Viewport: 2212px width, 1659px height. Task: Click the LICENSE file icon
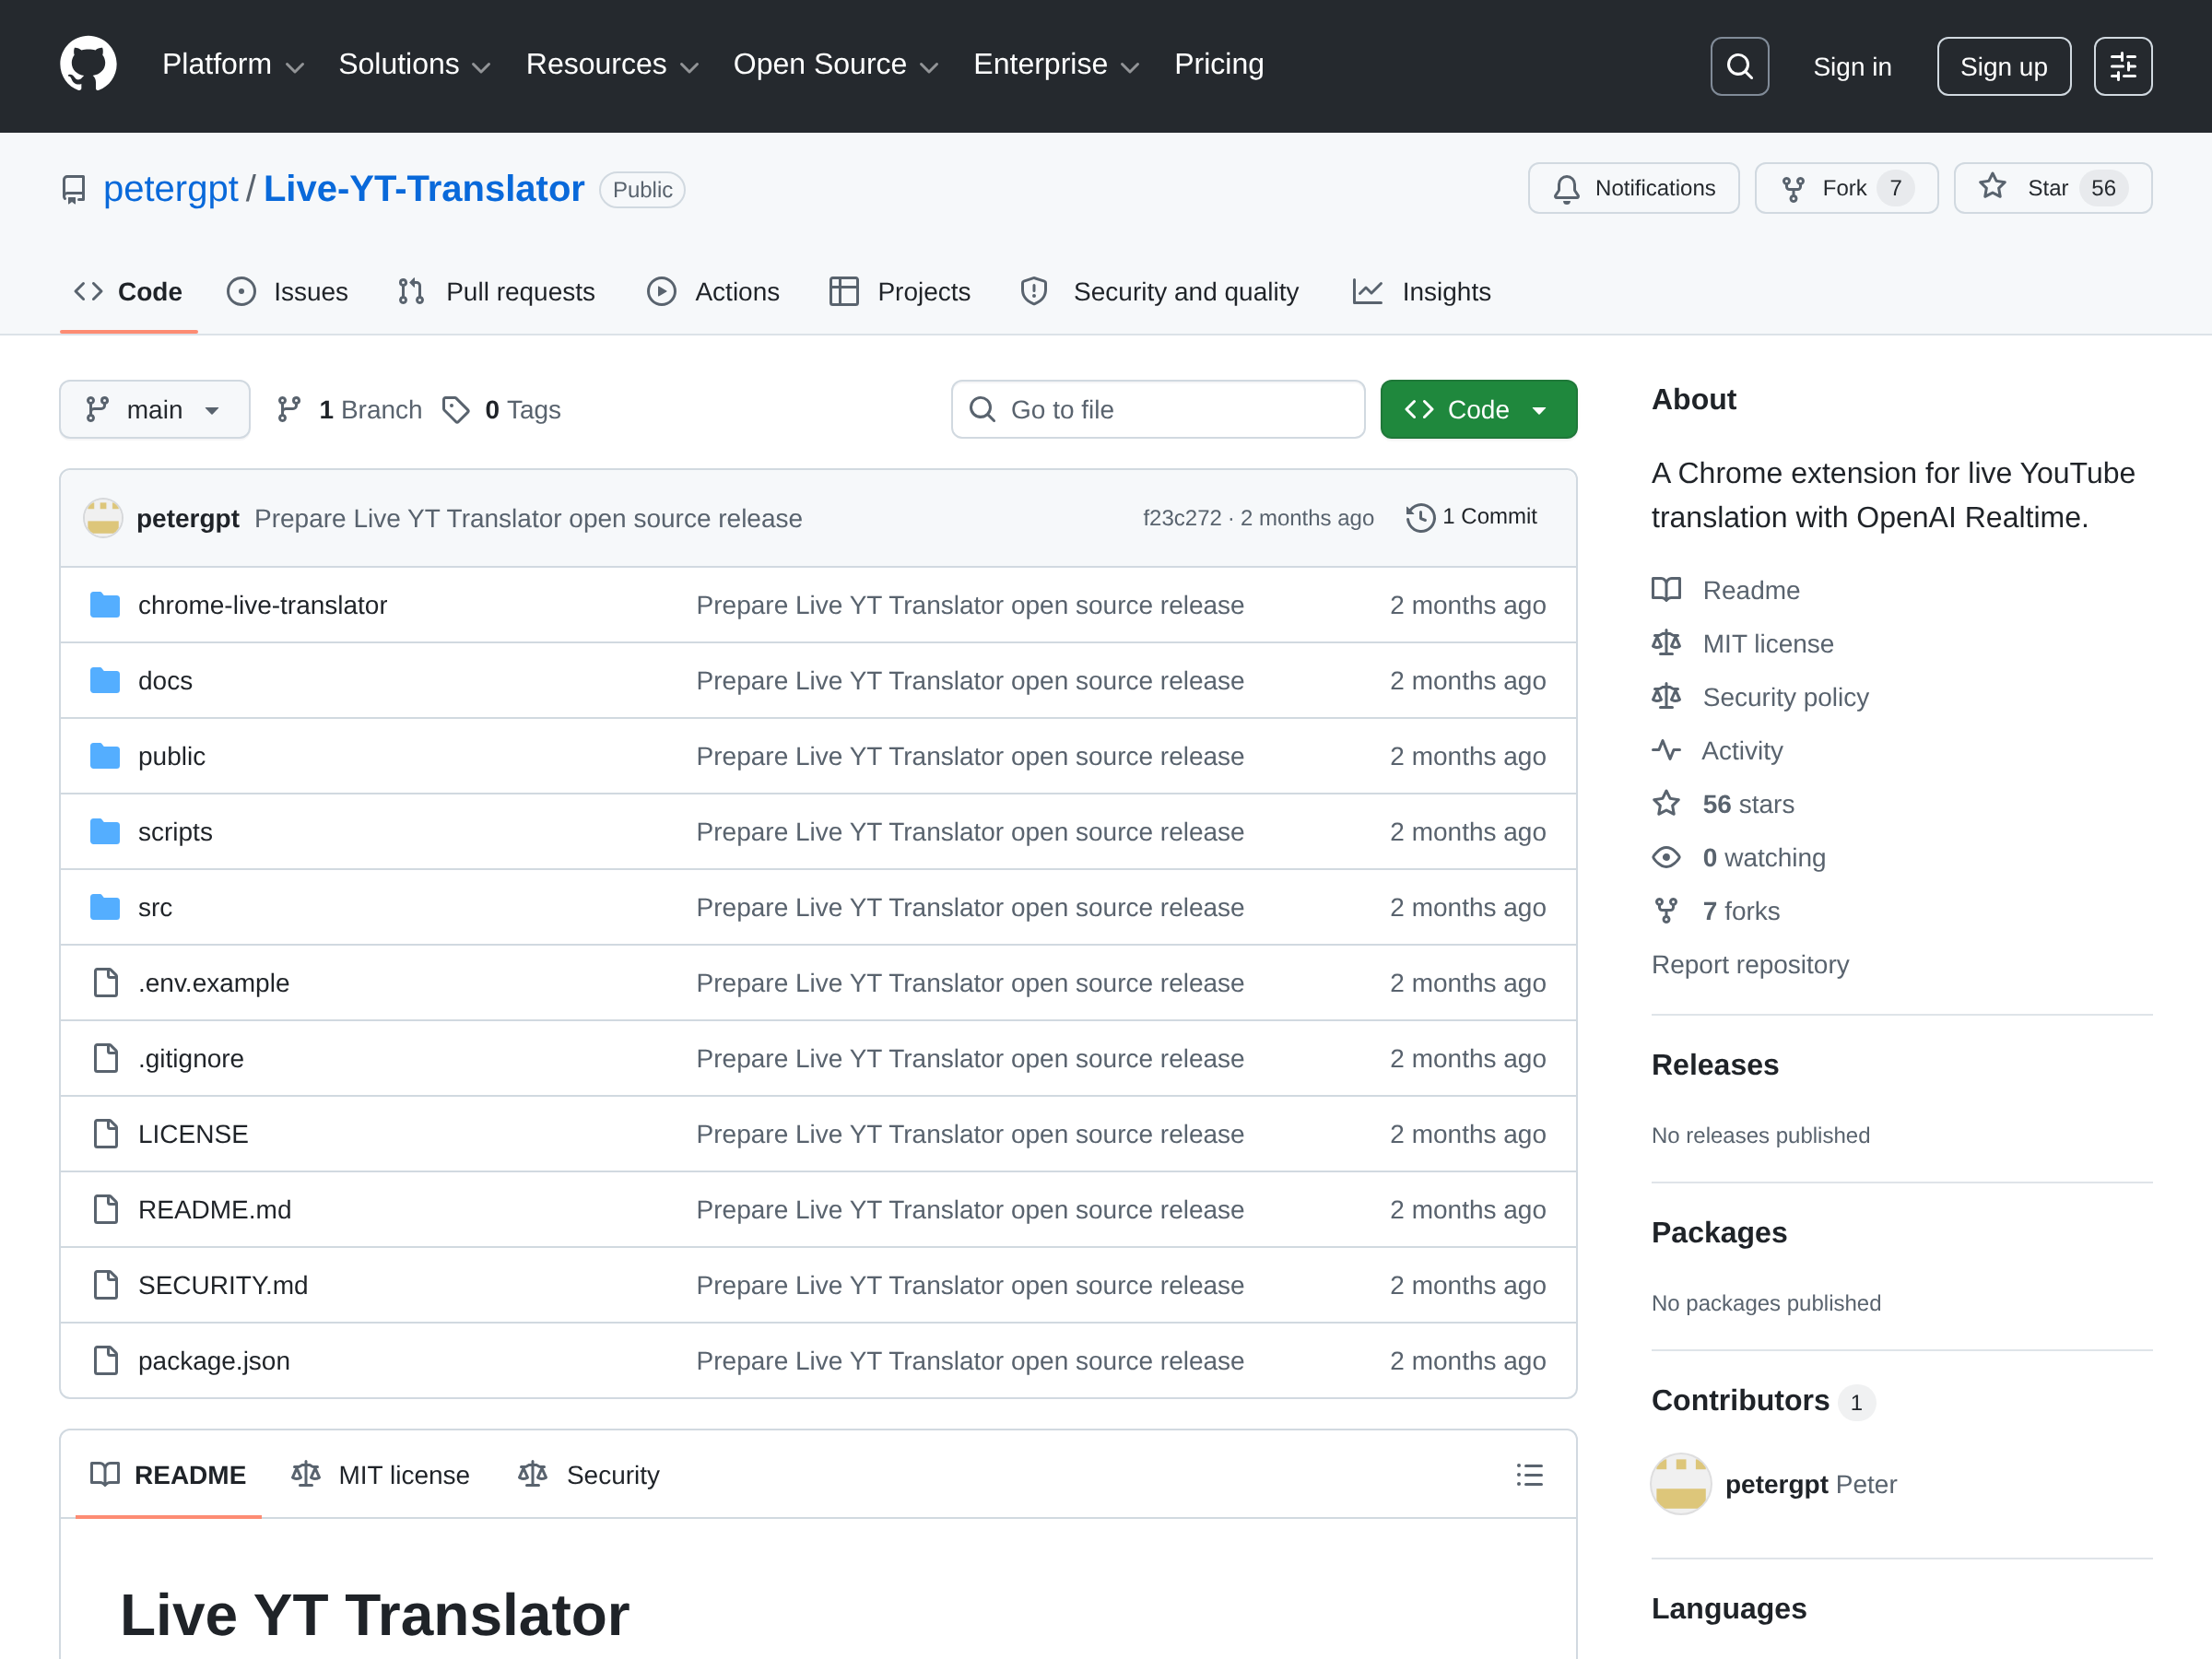pyautogui.click(x=105, y=1133)
